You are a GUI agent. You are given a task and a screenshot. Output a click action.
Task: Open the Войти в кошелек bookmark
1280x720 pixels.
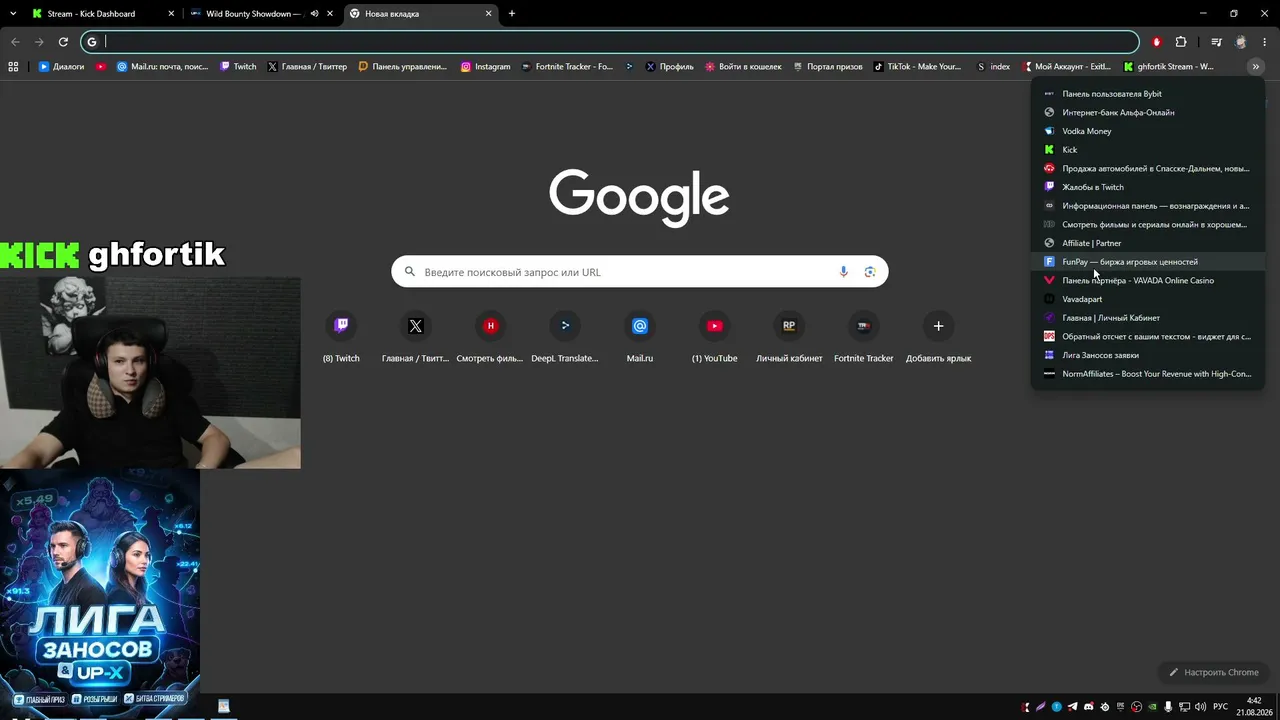tap(743, 67)
